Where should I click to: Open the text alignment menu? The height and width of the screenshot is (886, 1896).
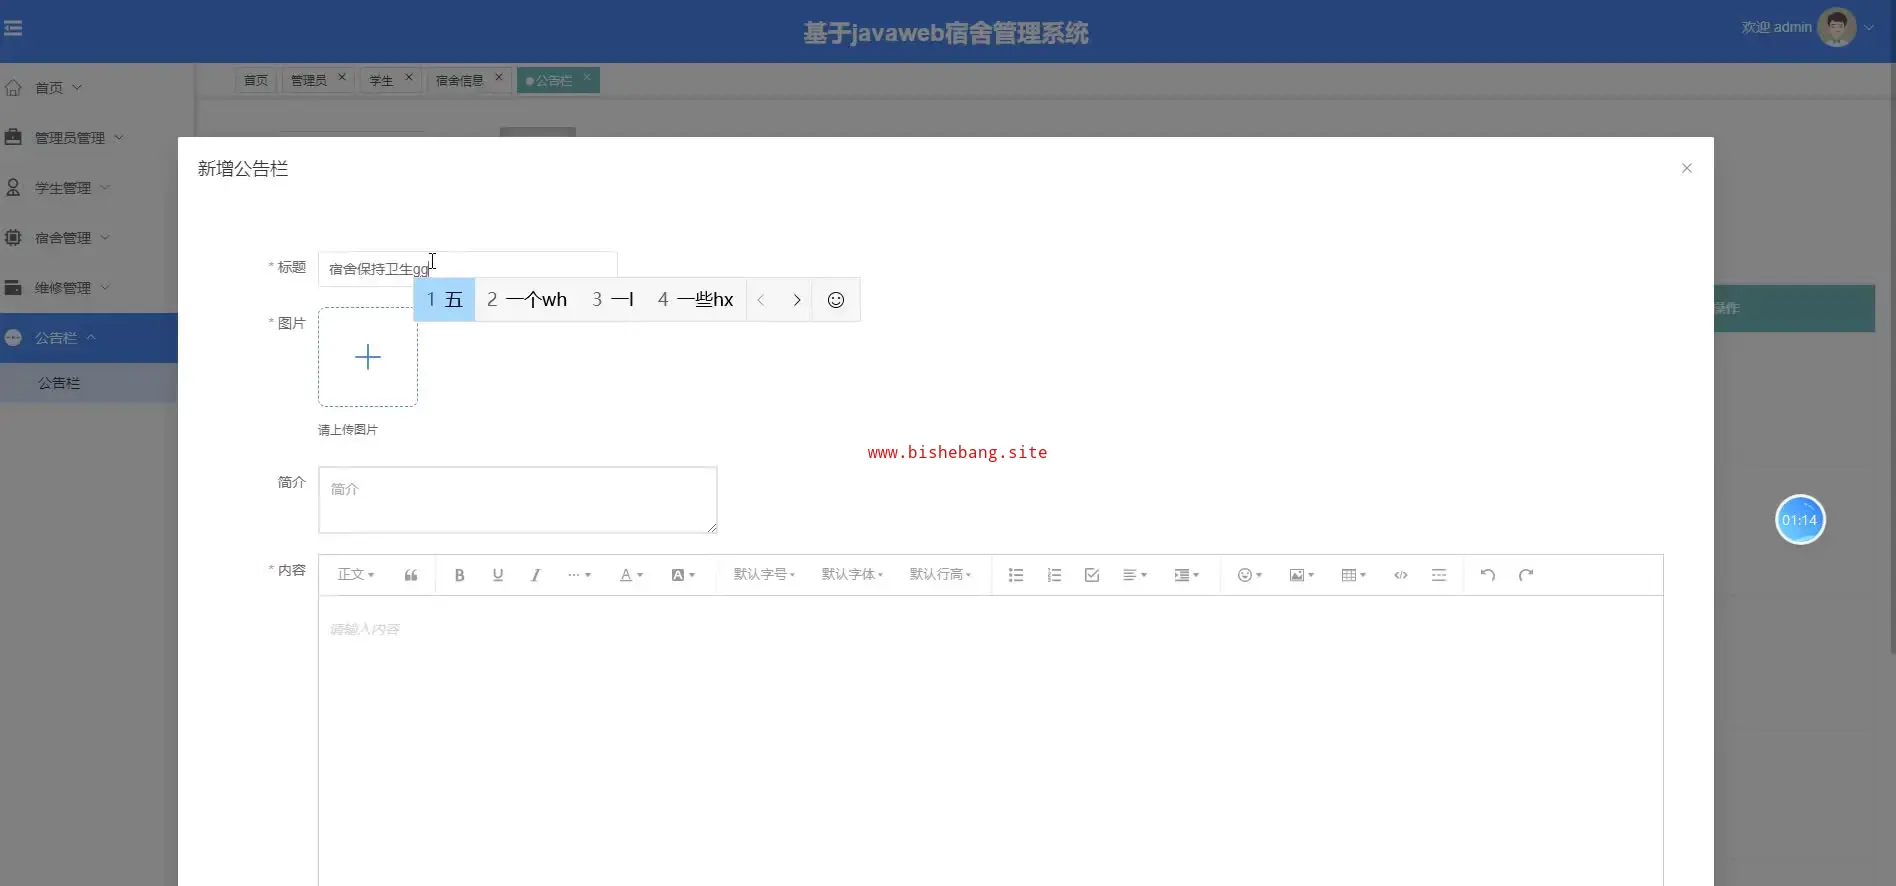coord(1135,575)
